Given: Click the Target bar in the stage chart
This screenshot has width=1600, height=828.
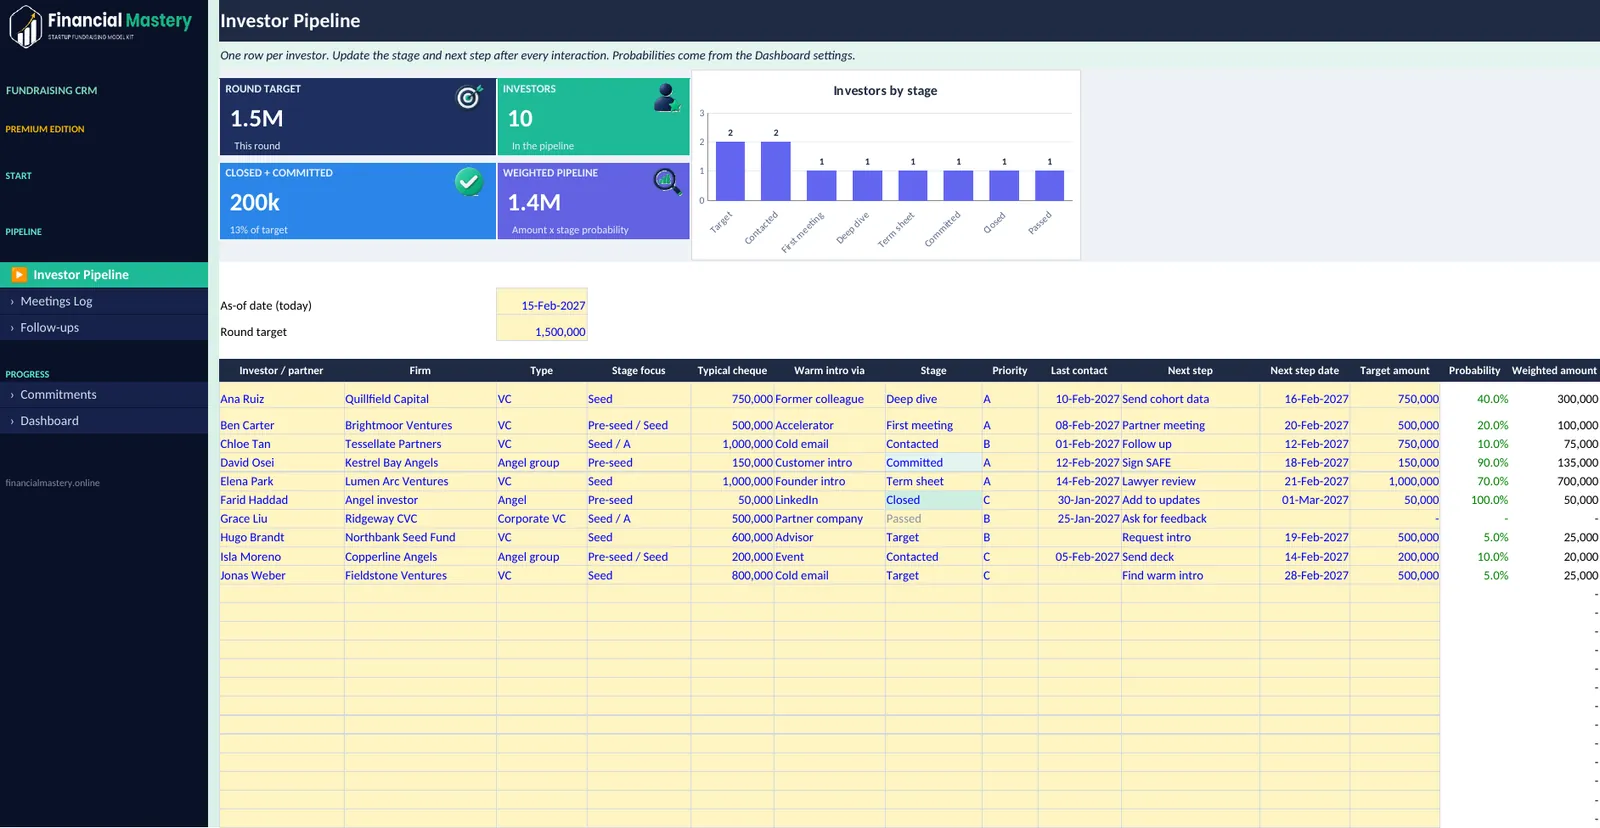Looking at the screenshot, I should [730, 171].
